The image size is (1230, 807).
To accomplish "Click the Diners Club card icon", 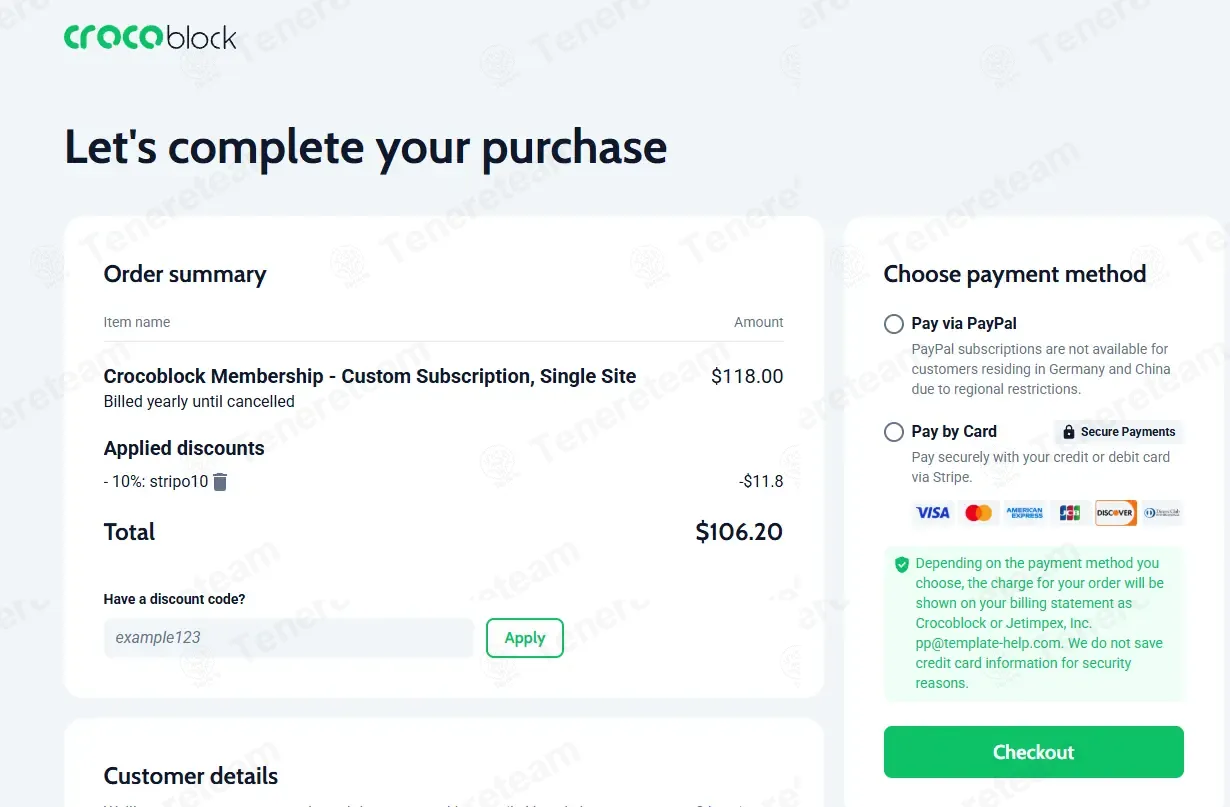I will pyautogui.click(x=1162, y=513).
